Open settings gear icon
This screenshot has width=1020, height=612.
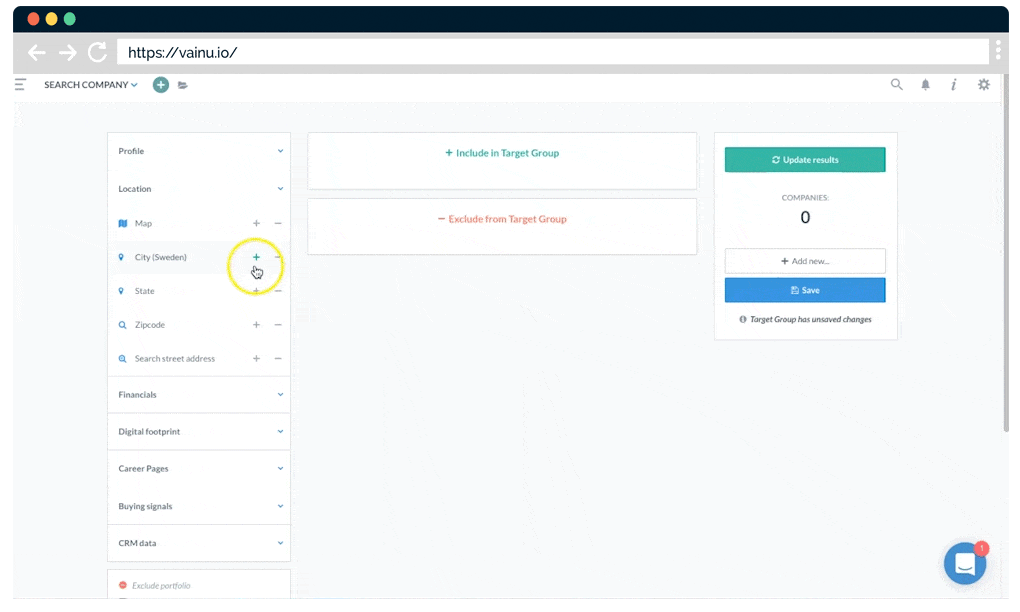[x=984, y=85]
